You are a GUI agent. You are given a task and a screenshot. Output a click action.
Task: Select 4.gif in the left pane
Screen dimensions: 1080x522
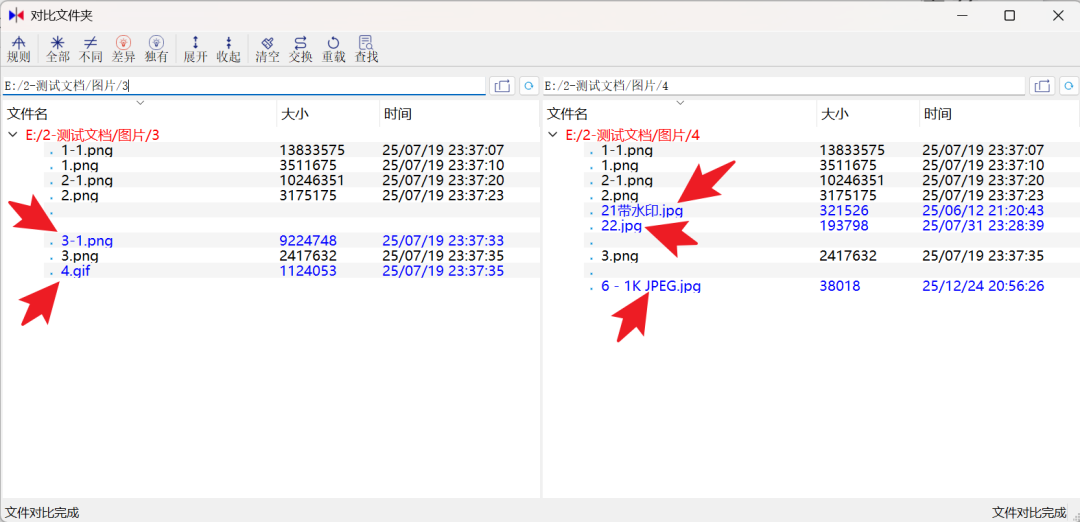(76, 271)
